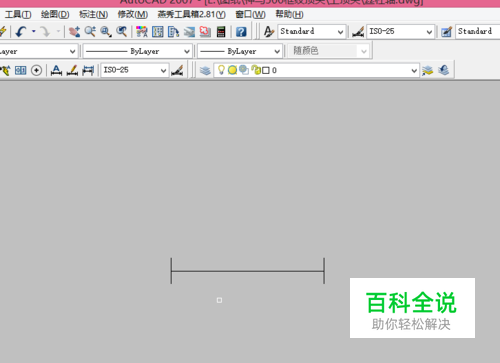Click the Text Style manager icon
This screenshot has height=363, width=500.
click(269, 32)
